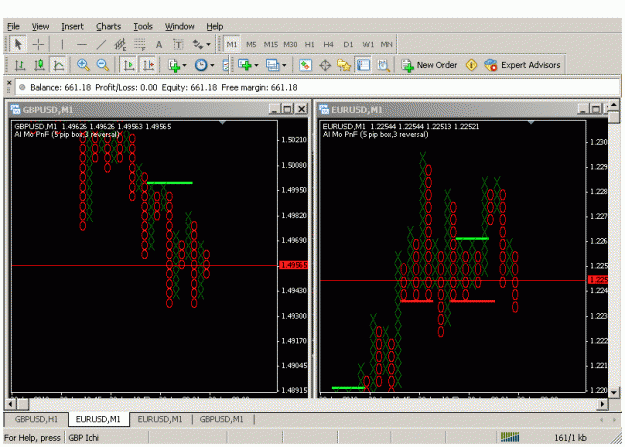Click the EURUSD,M1 window title icon
Screen dimensions: 625x447
pyautogui.click(x=324, y=109)
